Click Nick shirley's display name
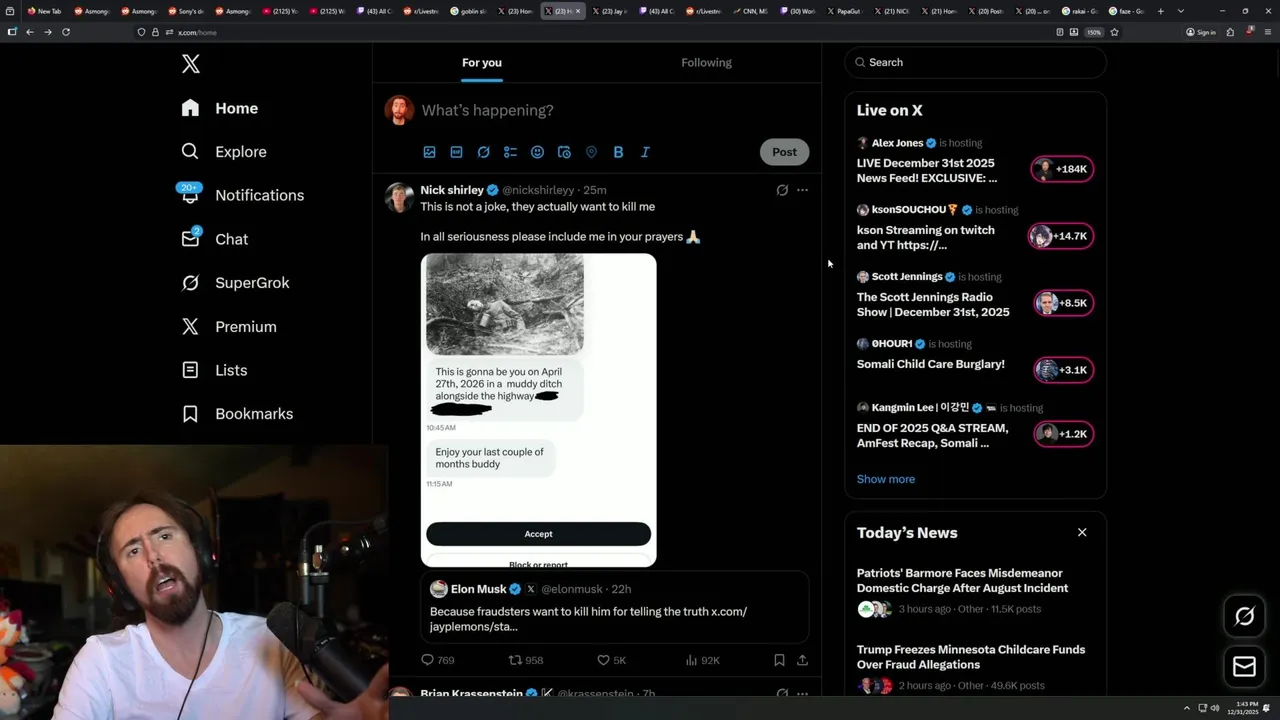The width and height of the screenshot is (1280, 720). click(x=452, y=190)
